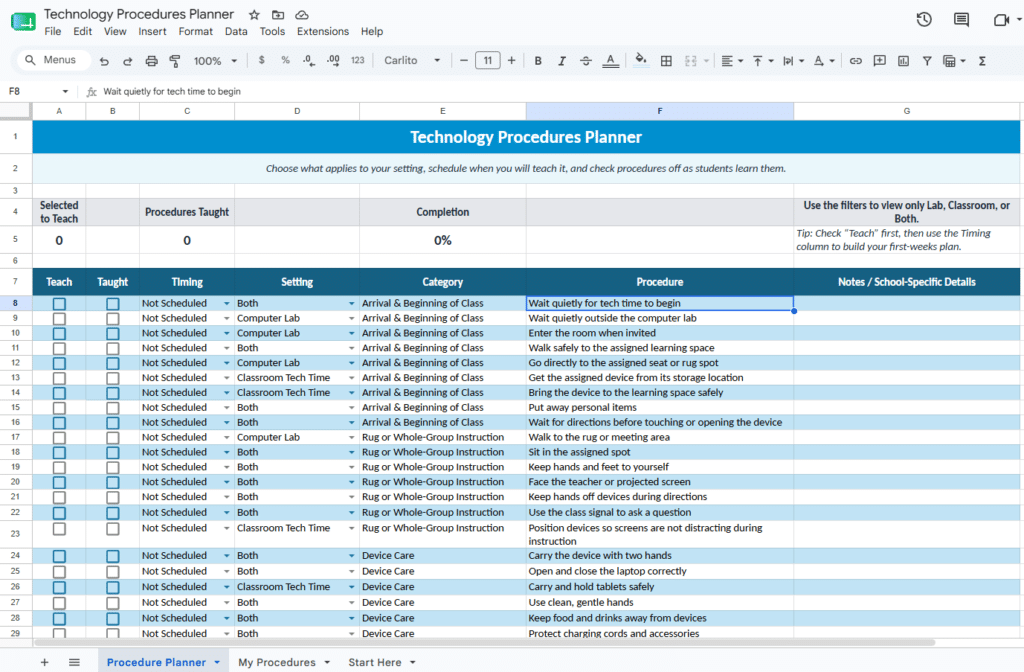
Task: Create a filter with the funnel icon
Action: click(927, 61)
